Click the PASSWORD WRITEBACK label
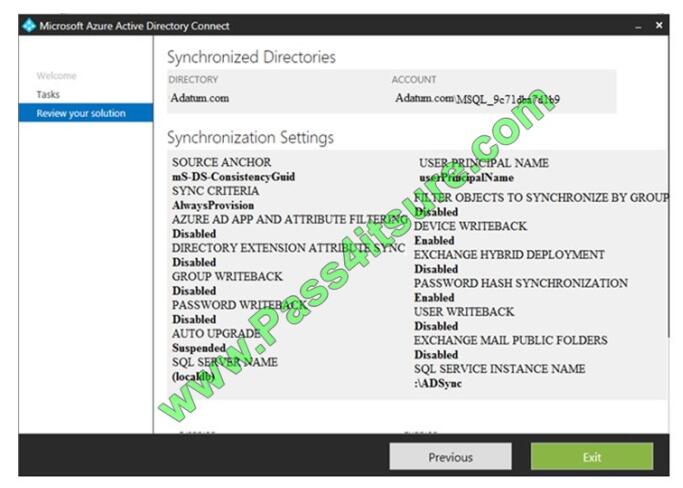 (239, 305)
